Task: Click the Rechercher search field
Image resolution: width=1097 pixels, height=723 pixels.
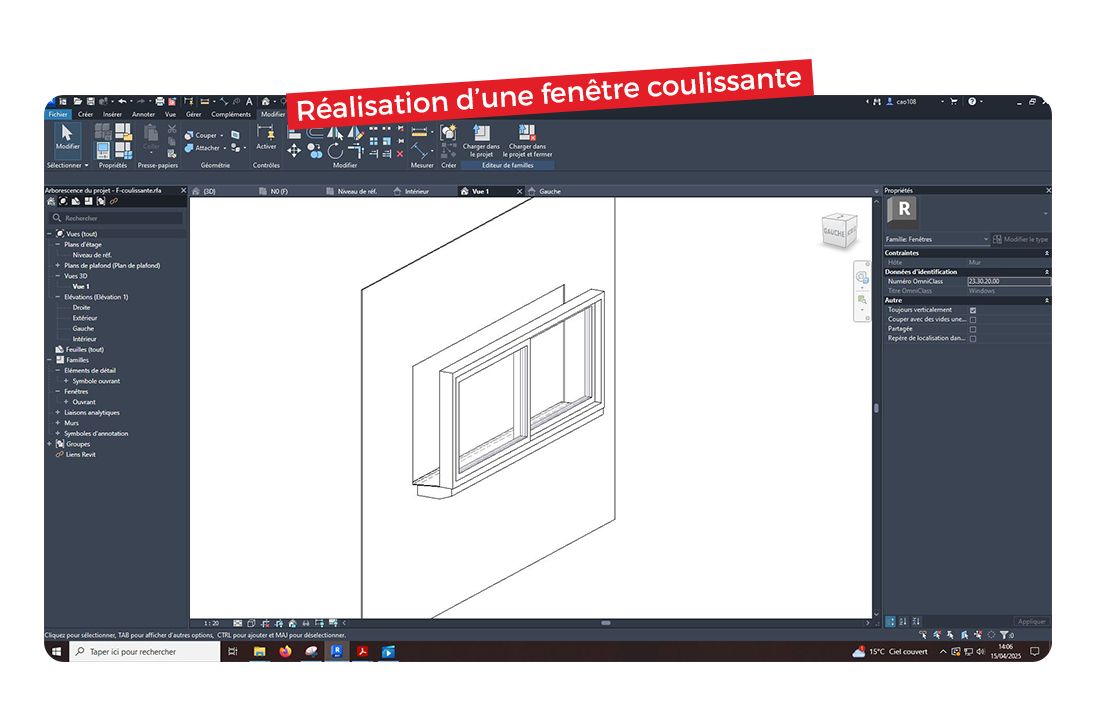Action: pyautogui.click(x=120, y=217)
